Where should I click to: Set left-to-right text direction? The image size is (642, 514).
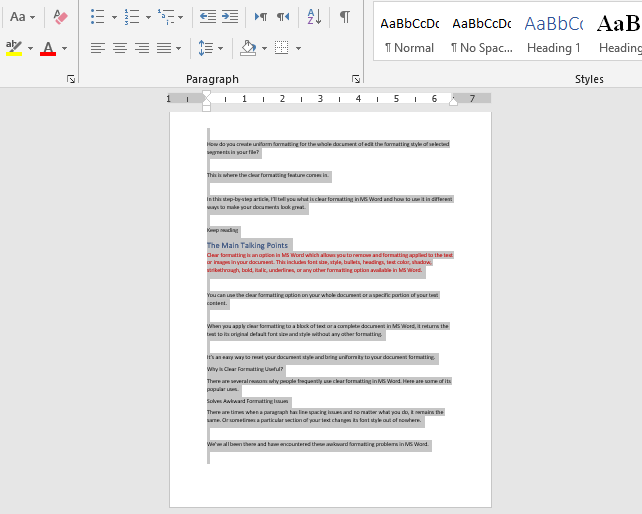point(261,17)
